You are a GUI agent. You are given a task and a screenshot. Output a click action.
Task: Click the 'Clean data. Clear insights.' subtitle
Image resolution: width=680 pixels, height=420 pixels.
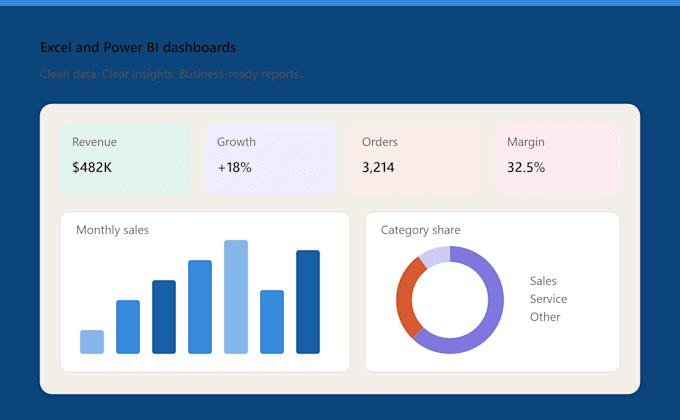click(170, 74)
